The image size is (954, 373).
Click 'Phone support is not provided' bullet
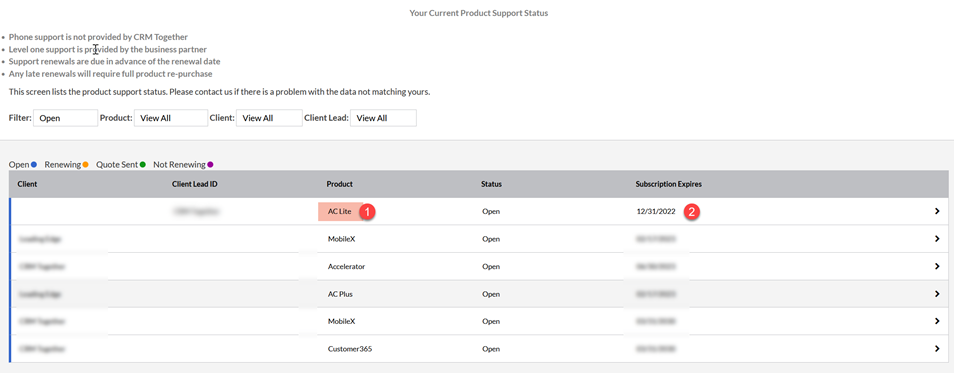(98, 37)
